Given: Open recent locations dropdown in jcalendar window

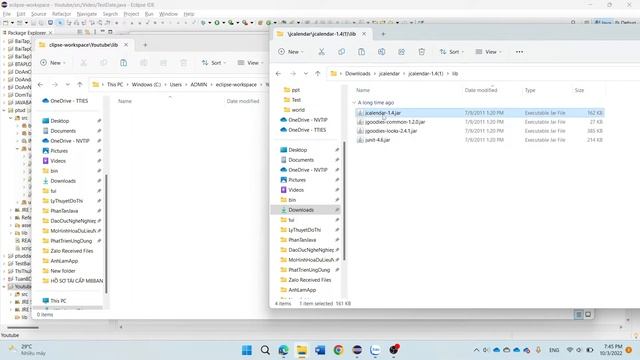Looking at the screenshot, I should (306, 73).
